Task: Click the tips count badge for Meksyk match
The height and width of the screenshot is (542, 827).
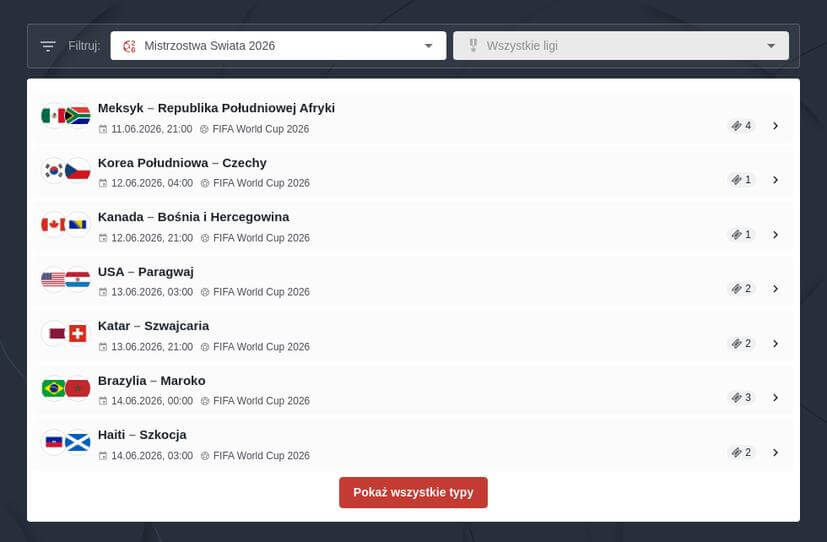Action: [x=741, y=126]
